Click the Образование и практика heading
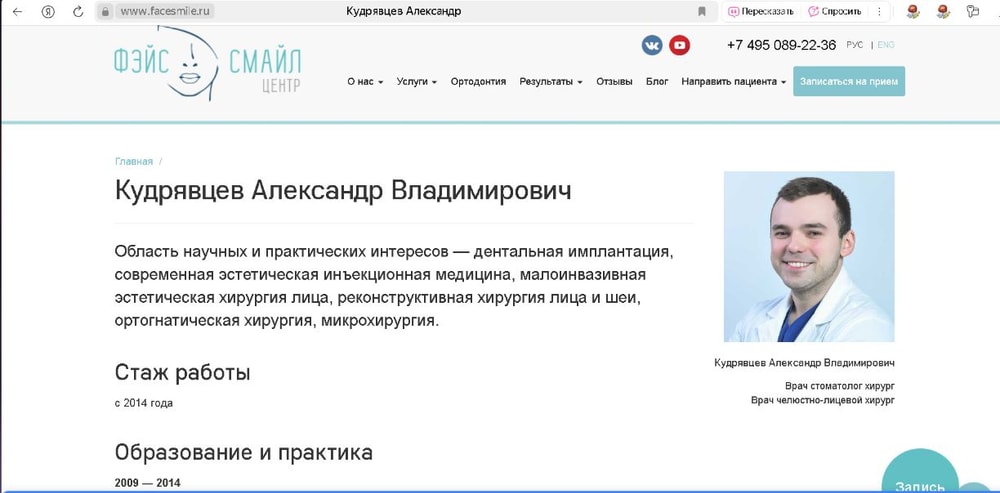Viewport: 1000px width, 493px height. [x=244, y=452]
